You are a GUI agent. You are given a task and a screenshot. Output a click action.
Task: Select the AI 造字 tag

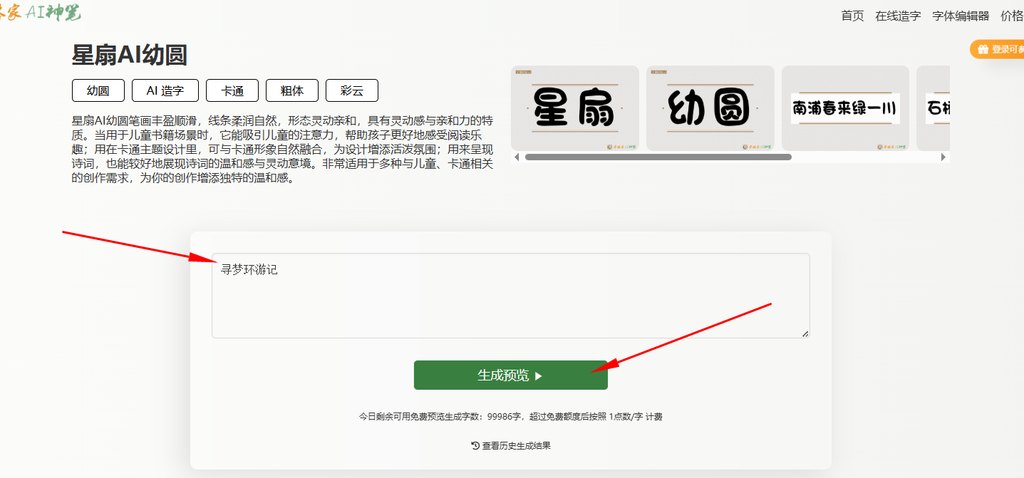165,91
